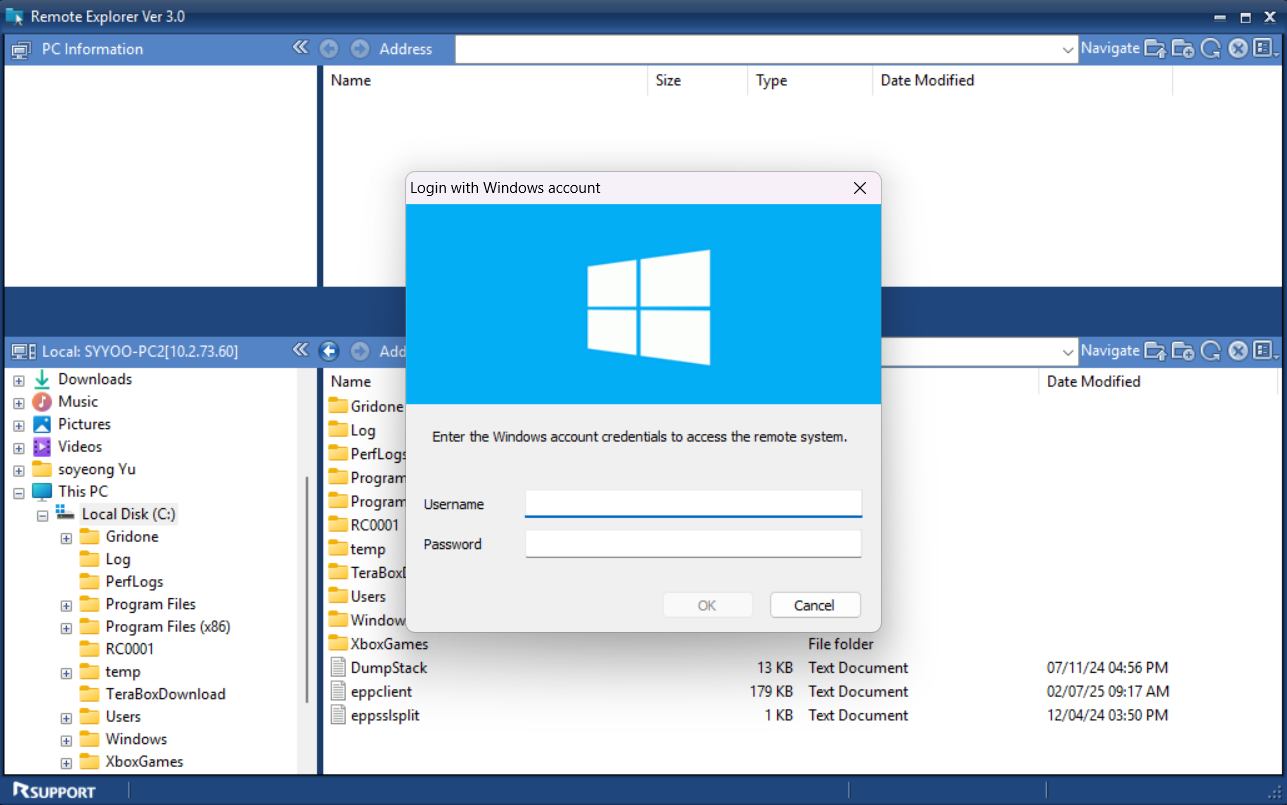The height and width of the screenshot is (805, 1287).
Task: Click the remote pane Up folder icon
Action: (x=1155, y=48)
